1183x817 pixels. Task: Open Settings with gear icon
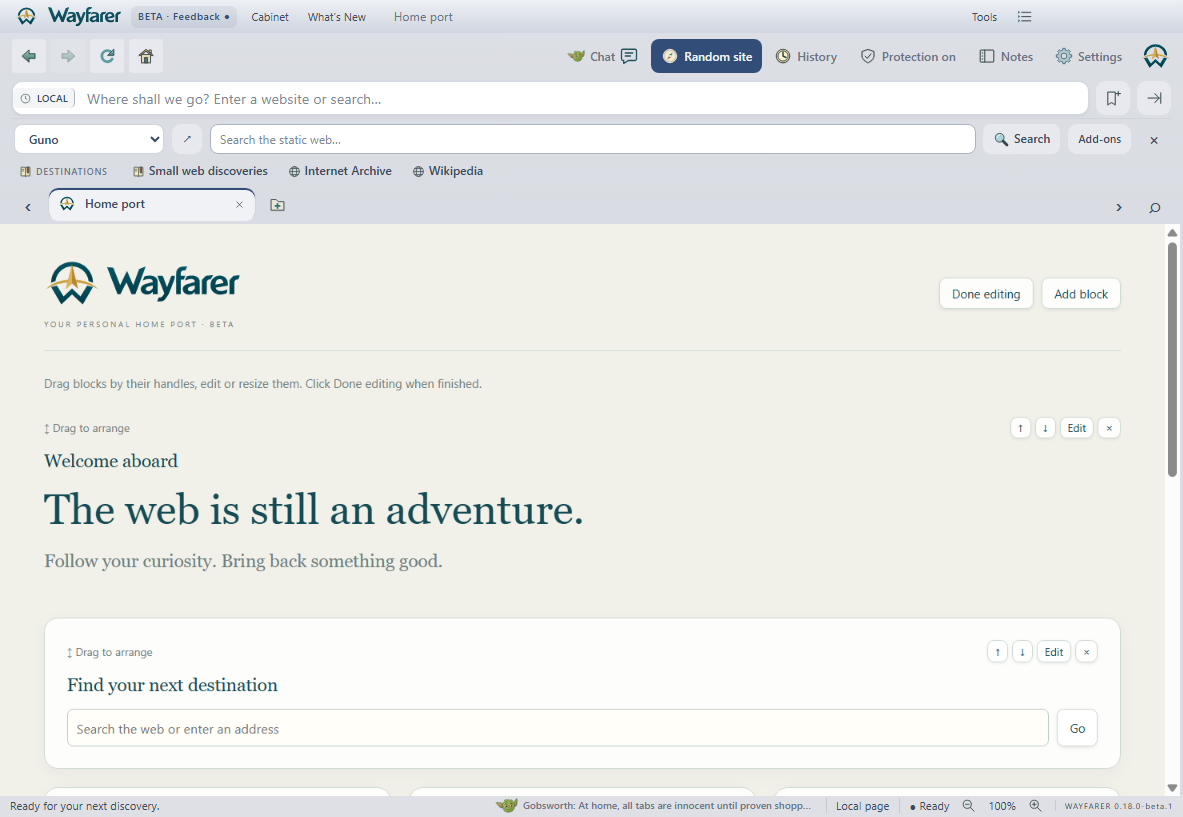point(1089,57)
